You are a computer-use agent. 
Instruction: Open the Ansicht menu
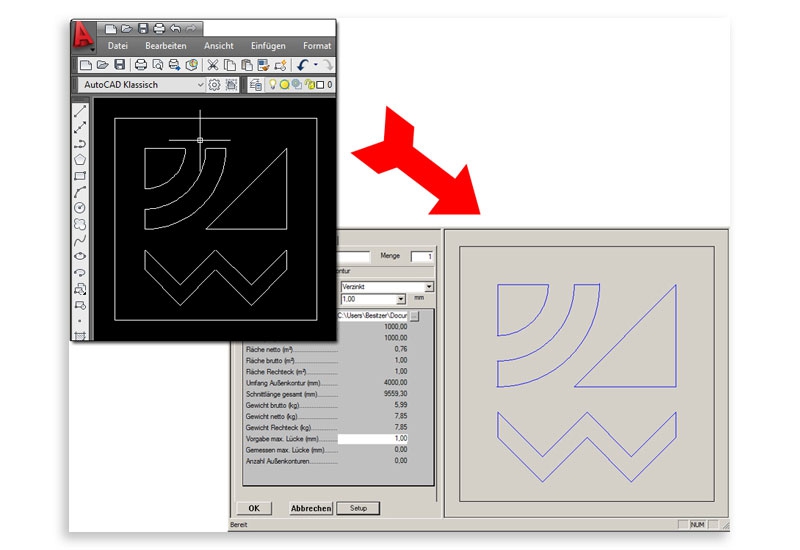coord(218,45)
